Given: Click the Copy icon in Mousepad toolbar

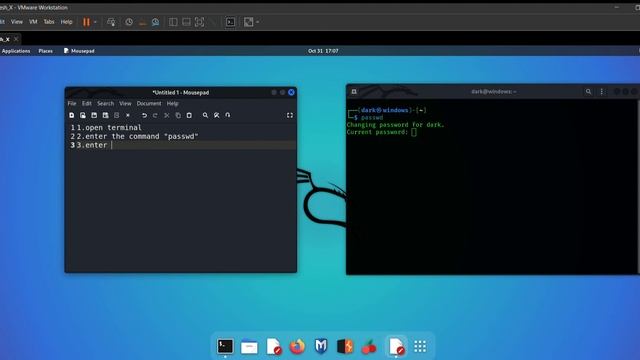Looking at the screenshot, I should (178, 116).
